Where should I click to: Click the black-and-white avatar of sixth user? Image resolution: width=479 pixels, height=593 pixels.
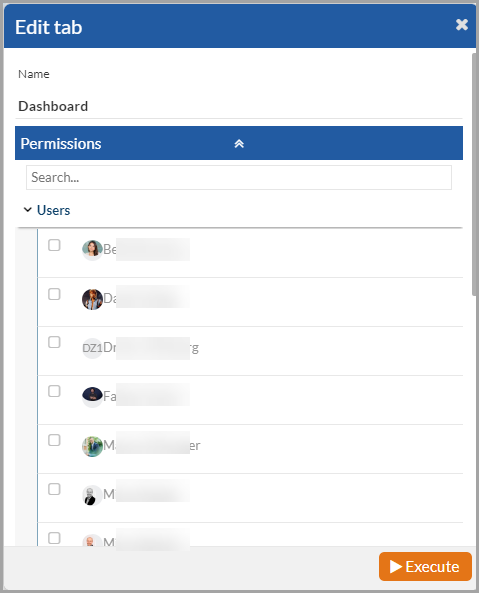pyautogui.click(x=92, y=495)
